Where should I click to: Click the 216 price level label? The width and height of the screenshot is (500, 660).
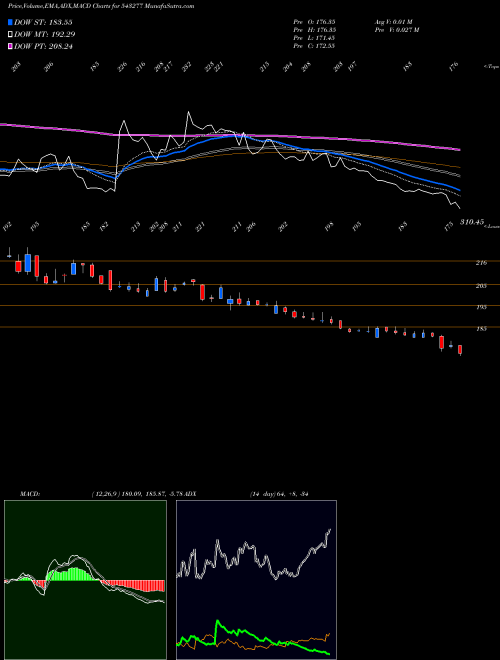(x=481, y=263)
